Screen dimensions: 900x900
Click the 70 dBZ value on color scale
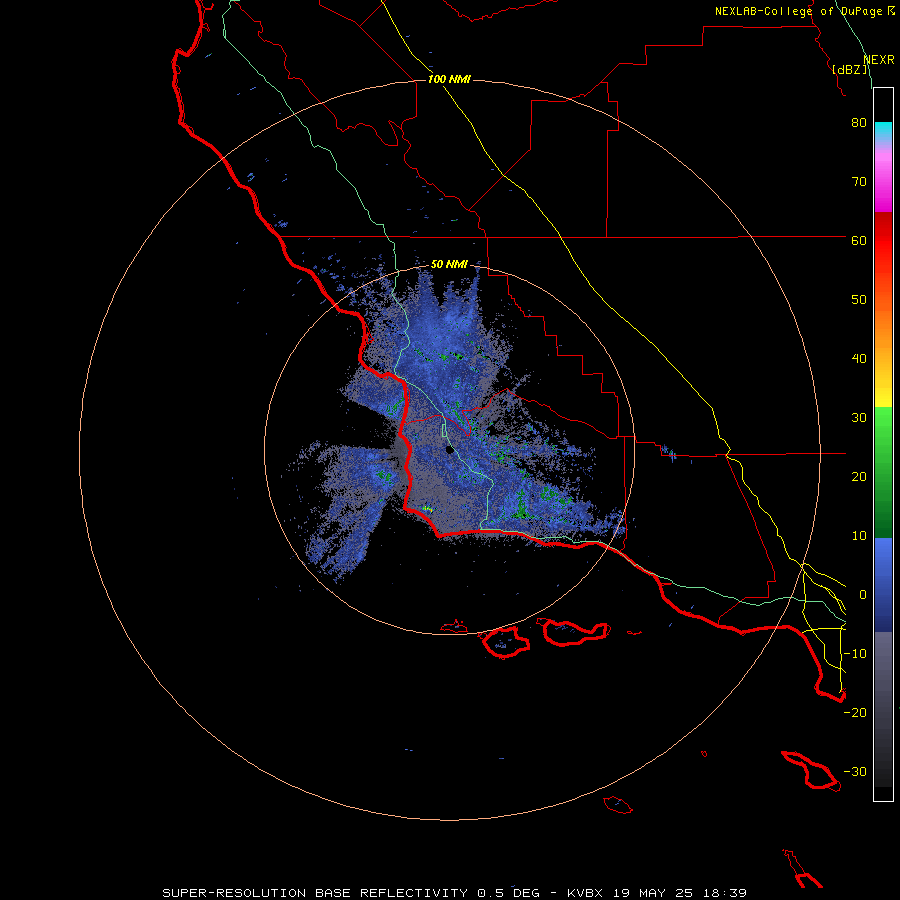click(859, 181)
